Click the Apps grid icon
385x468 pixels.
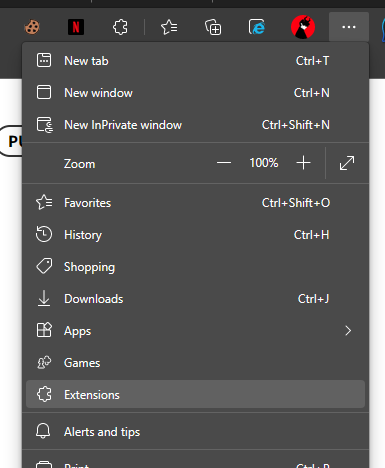(x=44, y=330)
